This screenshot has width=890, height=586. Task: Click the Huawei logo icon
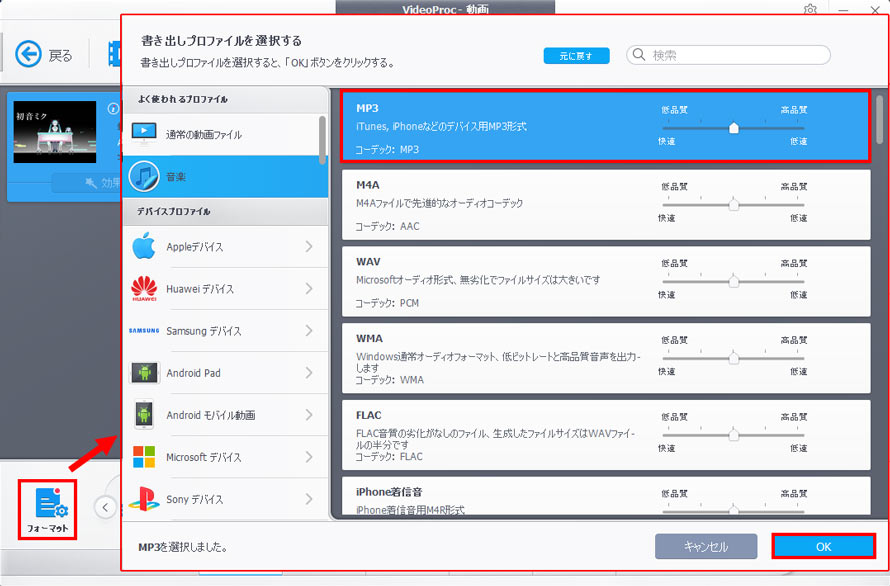coord(144,288)
